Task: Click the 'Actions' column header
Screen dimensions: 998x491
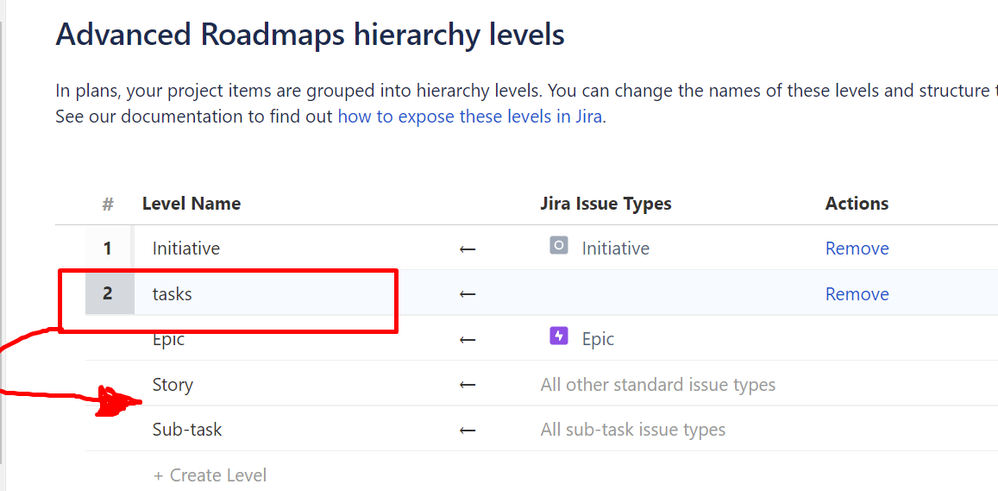Action: pyautogui.click(x=857, y=204)
